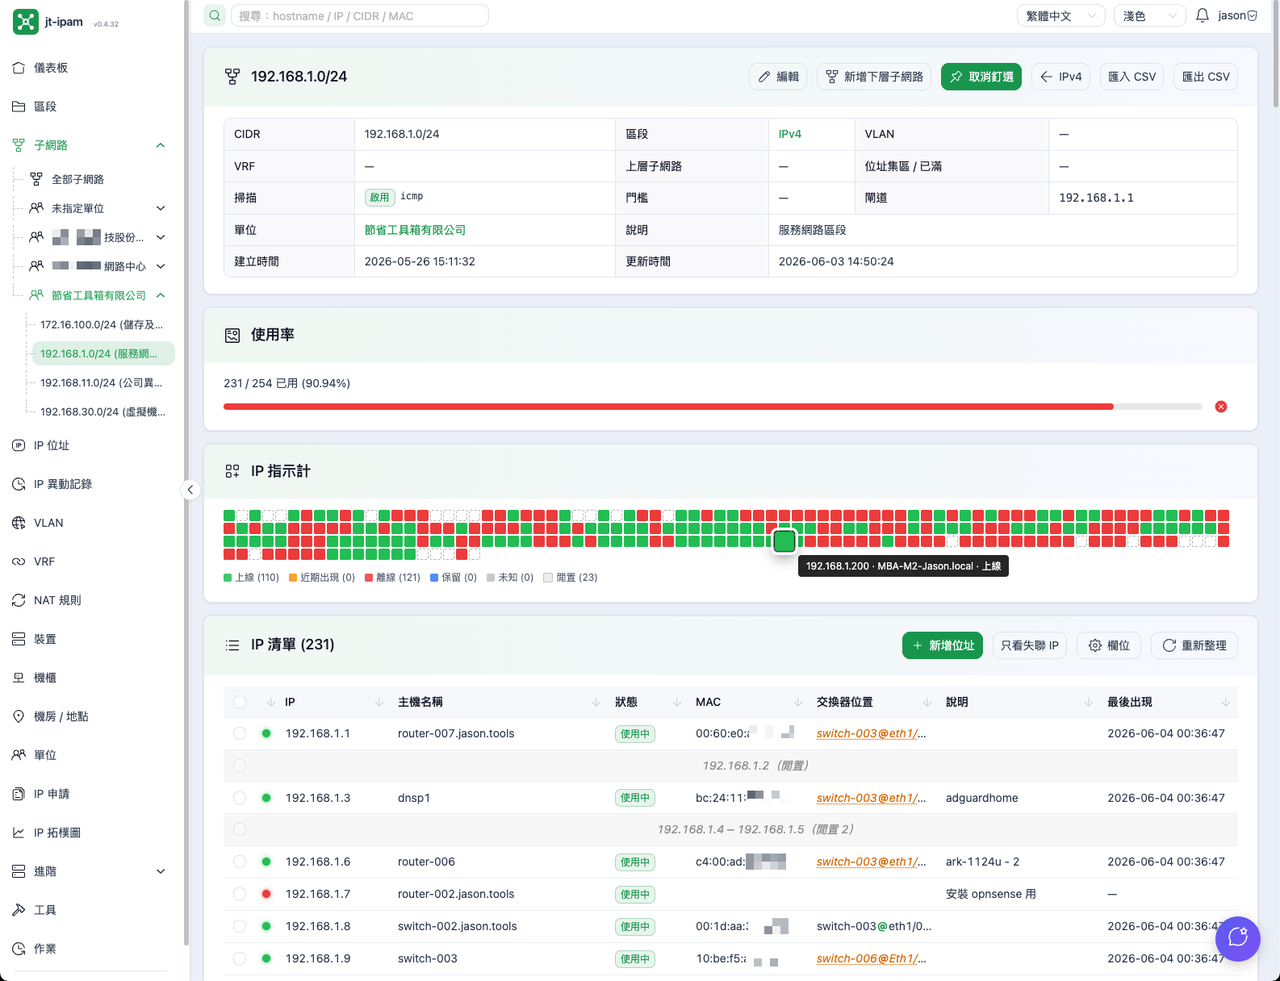1280x981 pixels.
Task: Select the checkbox for 192.168.1.6 row
Action: [240, 862]
